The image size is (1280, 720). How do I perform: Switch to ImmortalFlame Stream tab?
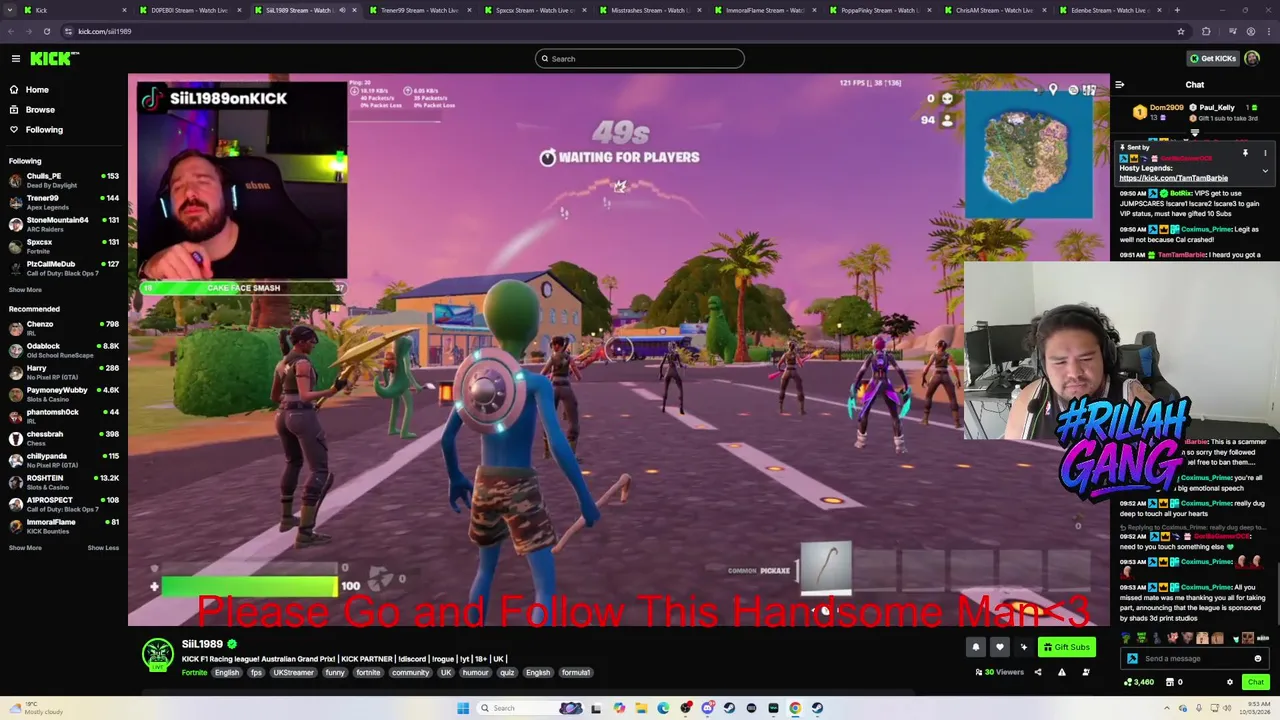click(x=763, y=10)
